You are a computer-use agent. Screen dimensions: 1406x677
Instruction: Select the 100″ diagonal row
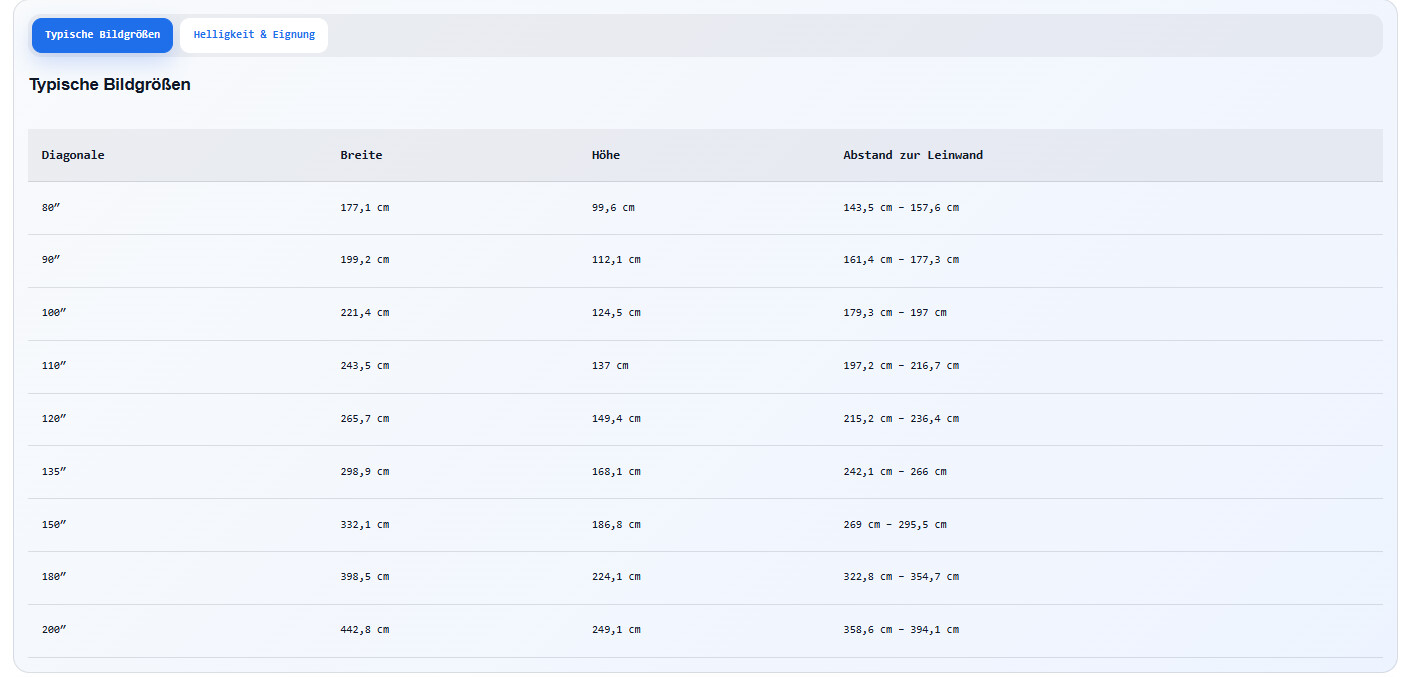[705, 313]
